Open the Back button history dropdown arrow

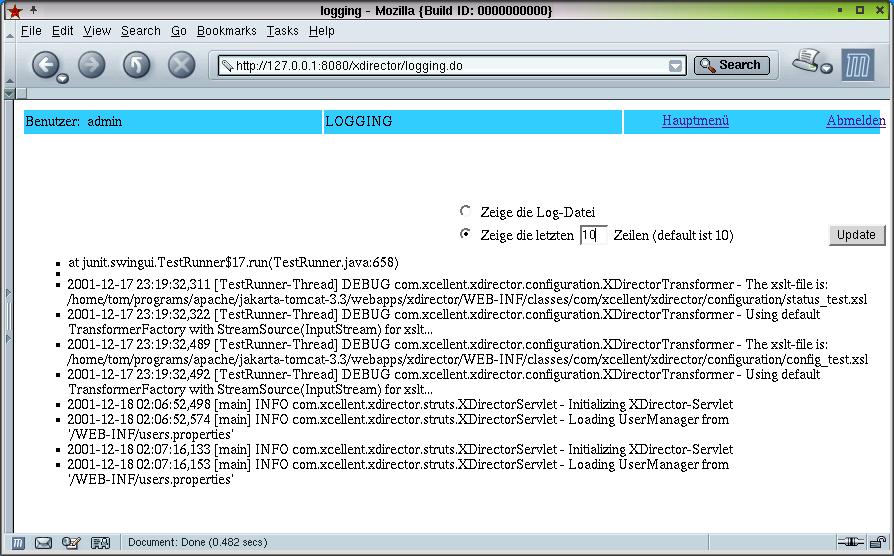pyautogui.click(x=63, y=77)
